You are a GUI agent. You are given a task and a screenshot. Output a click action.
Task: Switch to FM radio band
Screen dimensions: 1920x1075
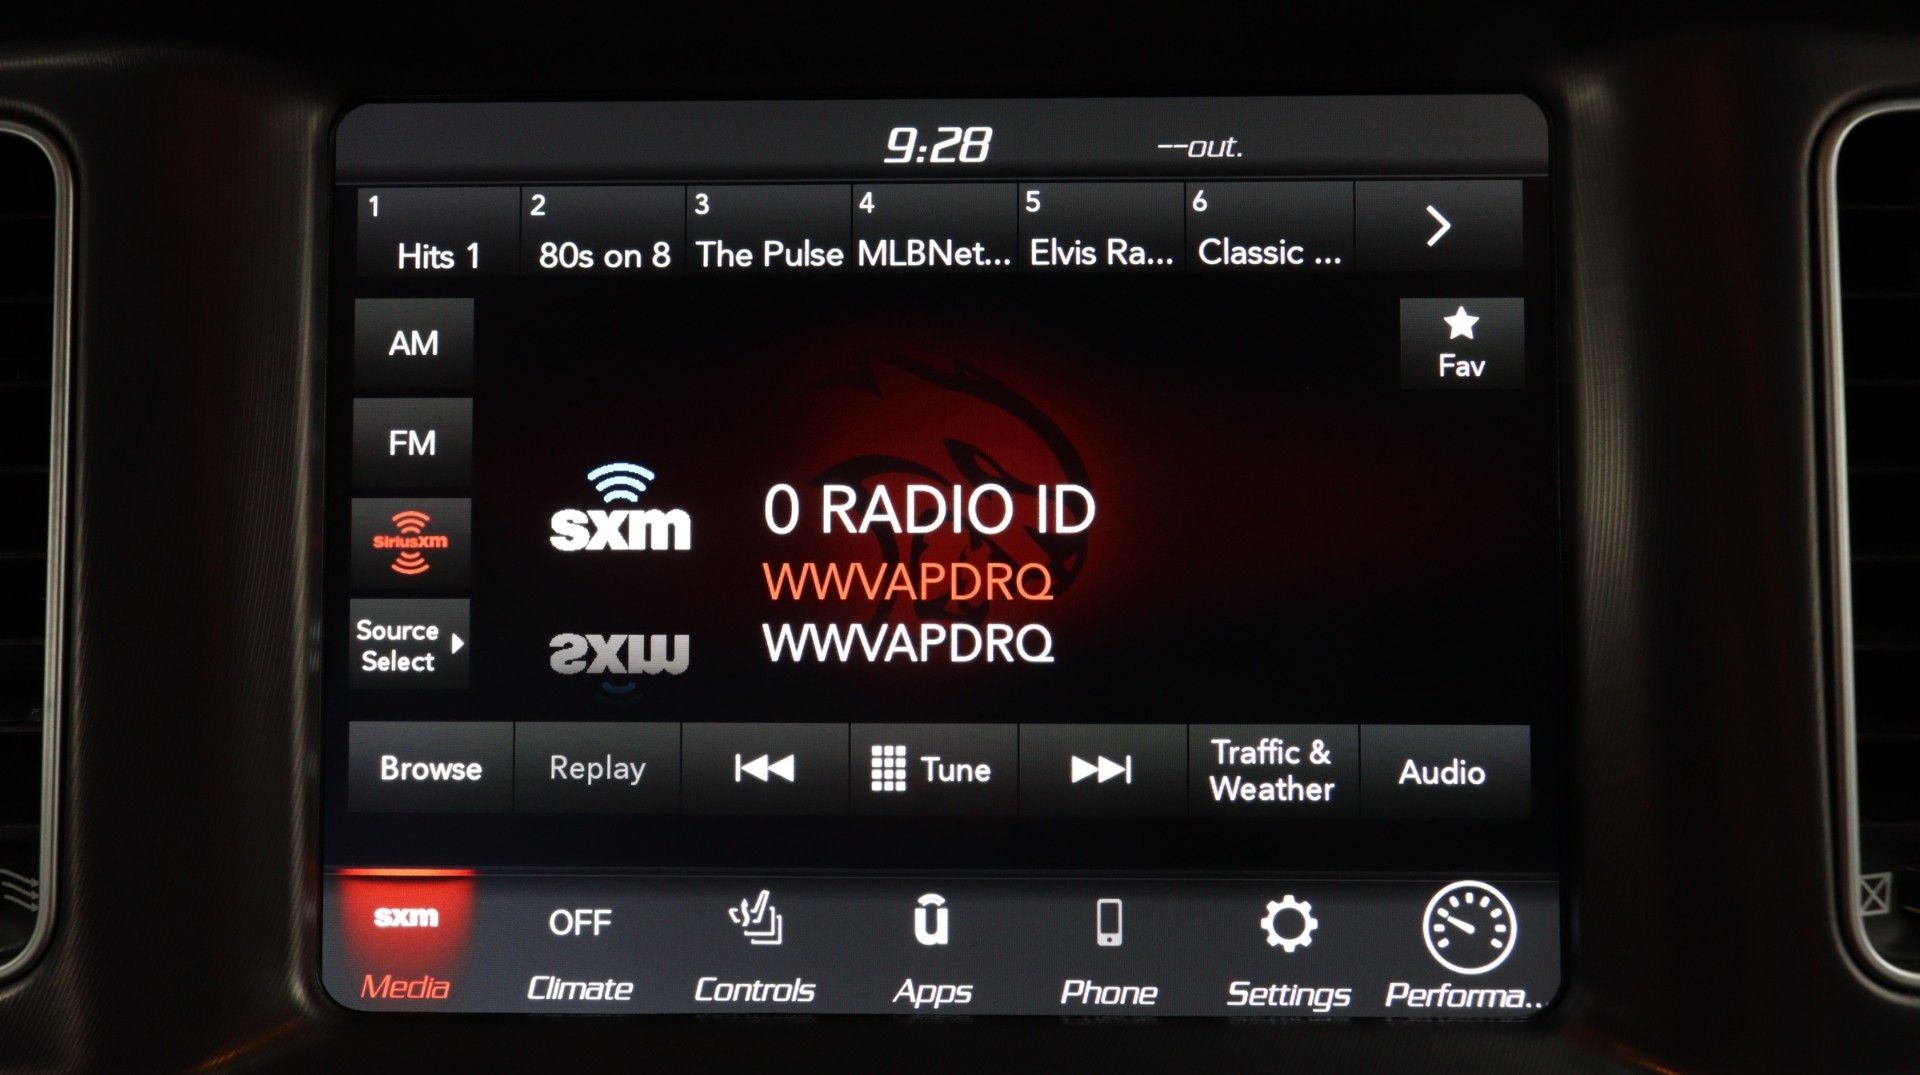(412, 443)
